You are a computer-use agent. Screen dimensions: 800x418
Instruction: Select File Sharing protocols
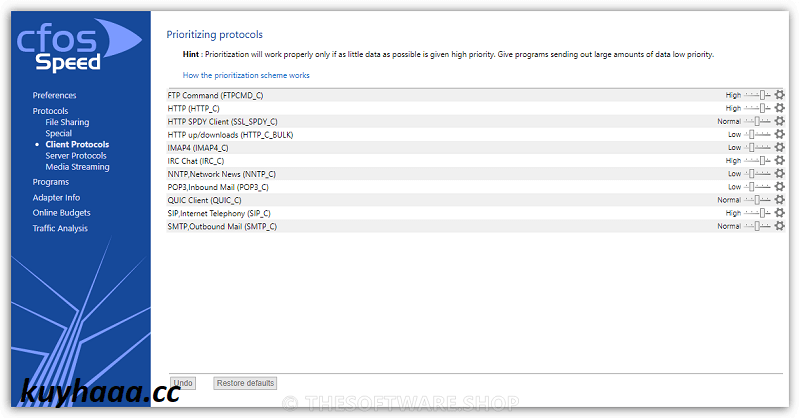tap(67, 122)
